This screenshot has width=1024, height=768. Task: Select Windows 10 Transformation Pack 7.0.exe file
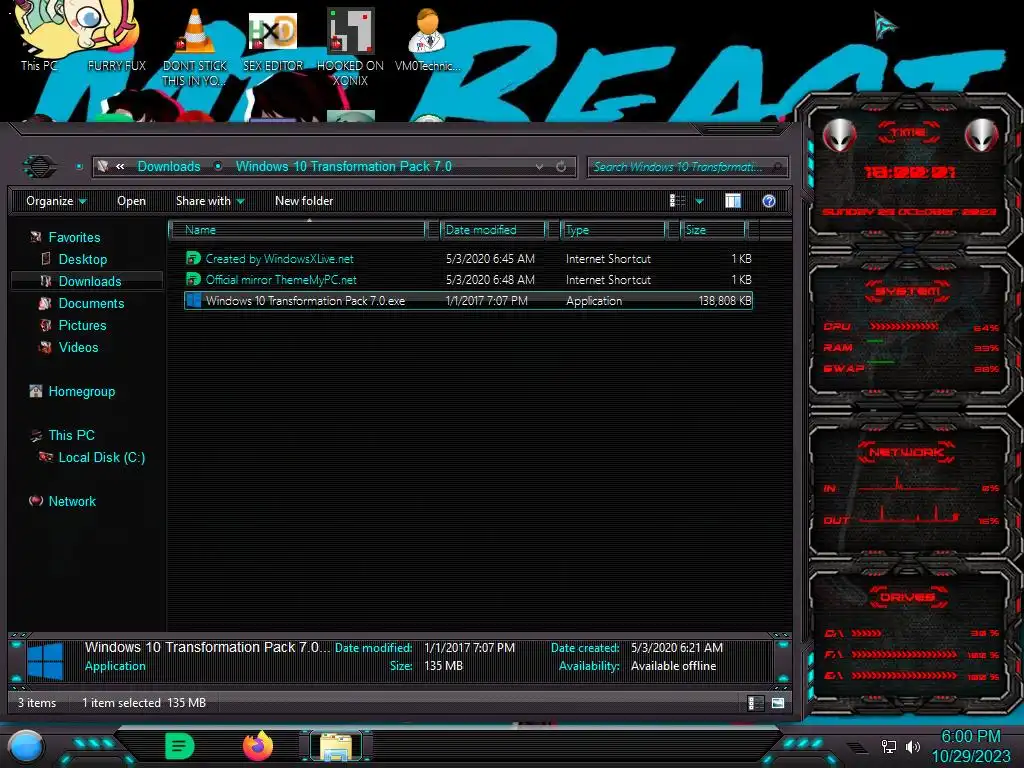469,300
